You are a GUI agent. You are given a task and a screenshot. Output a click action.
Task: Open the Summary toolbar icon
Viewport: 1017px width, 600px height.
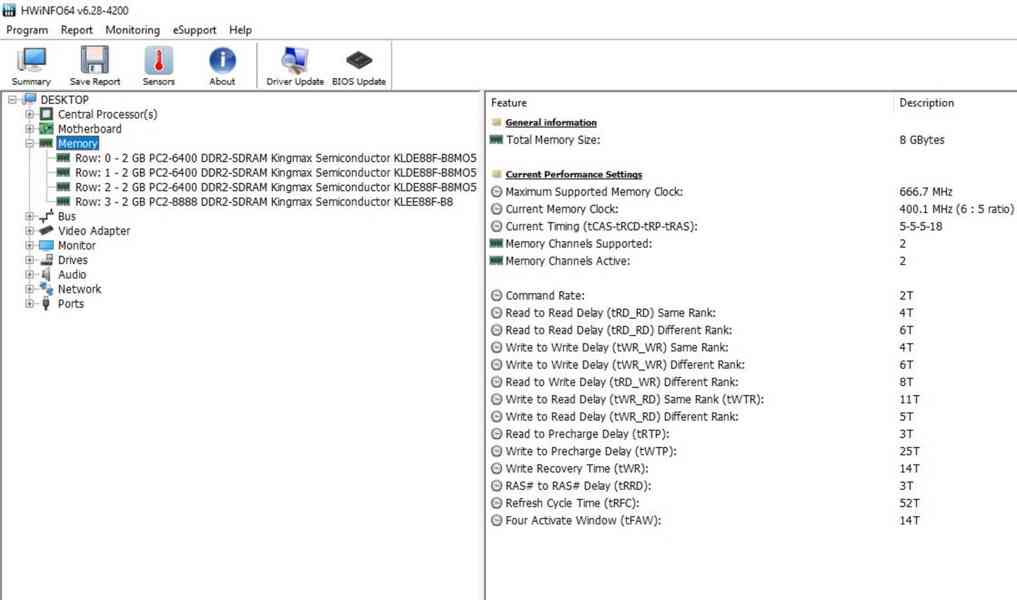30,66
